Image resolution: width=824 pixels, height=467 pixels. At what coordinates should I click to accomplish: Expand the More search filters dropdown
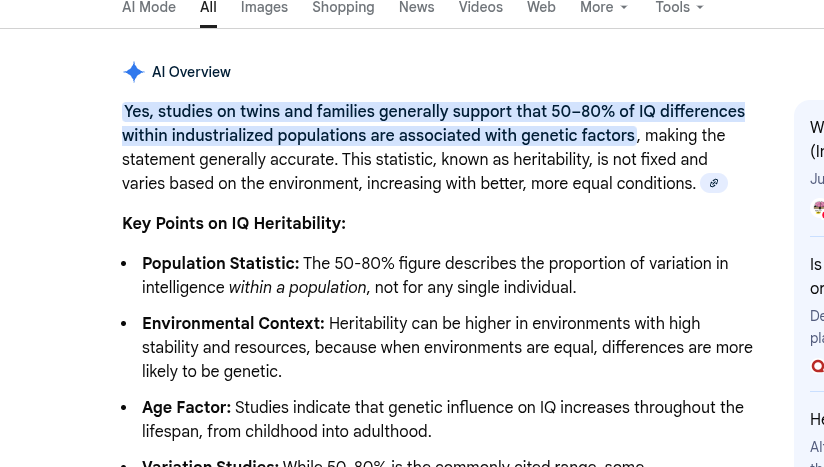coord(604,8)
